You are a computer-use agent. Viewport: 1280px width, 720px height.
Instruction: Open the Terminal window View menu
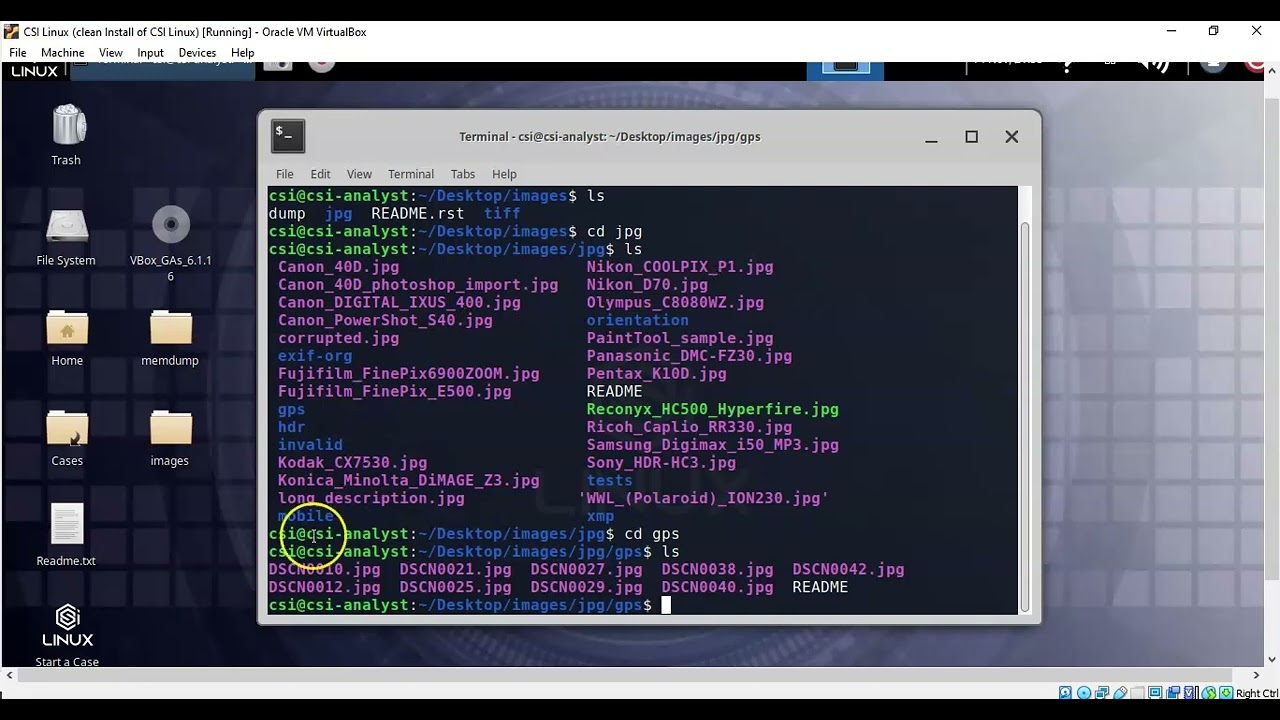click(x=359, y=174)
